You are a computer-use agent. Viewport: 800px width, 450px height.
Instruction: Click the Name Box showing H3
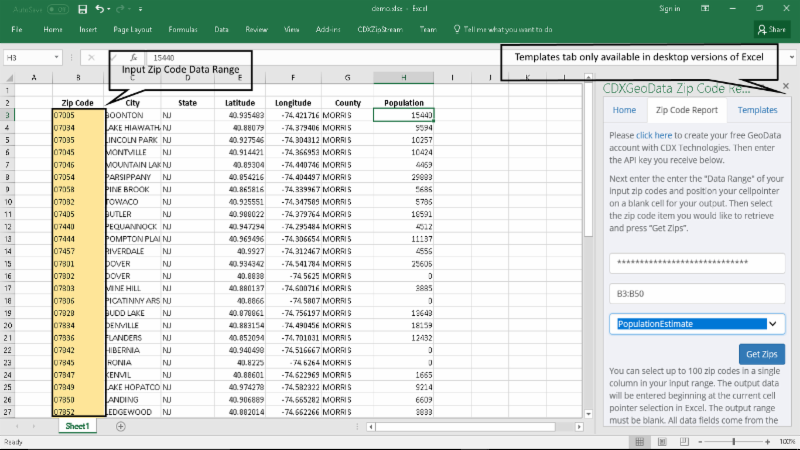(28, 58)
